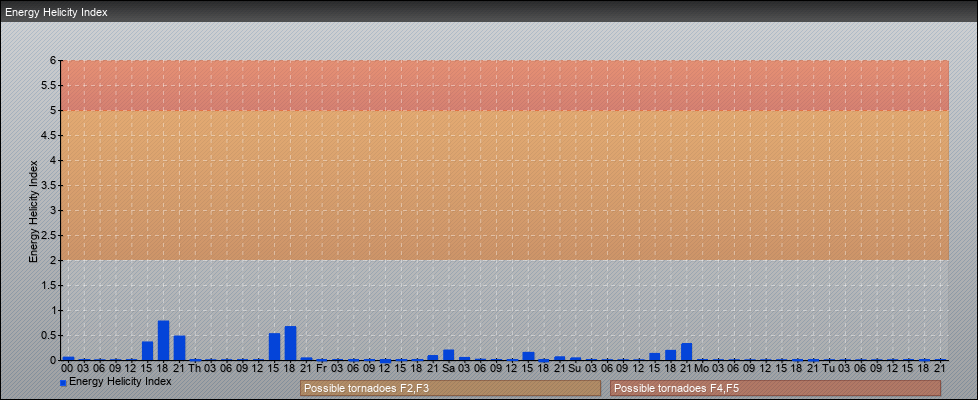Click the y-axis value 6
This screenshot has height=400, width=978.
click(54, 61)
